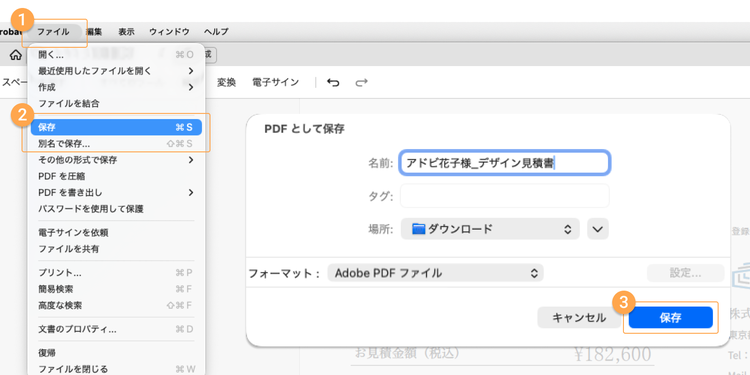Expand PDF を書き出し submenu
Viewport: 750px width, 375px height.
[x=116, y=192]
